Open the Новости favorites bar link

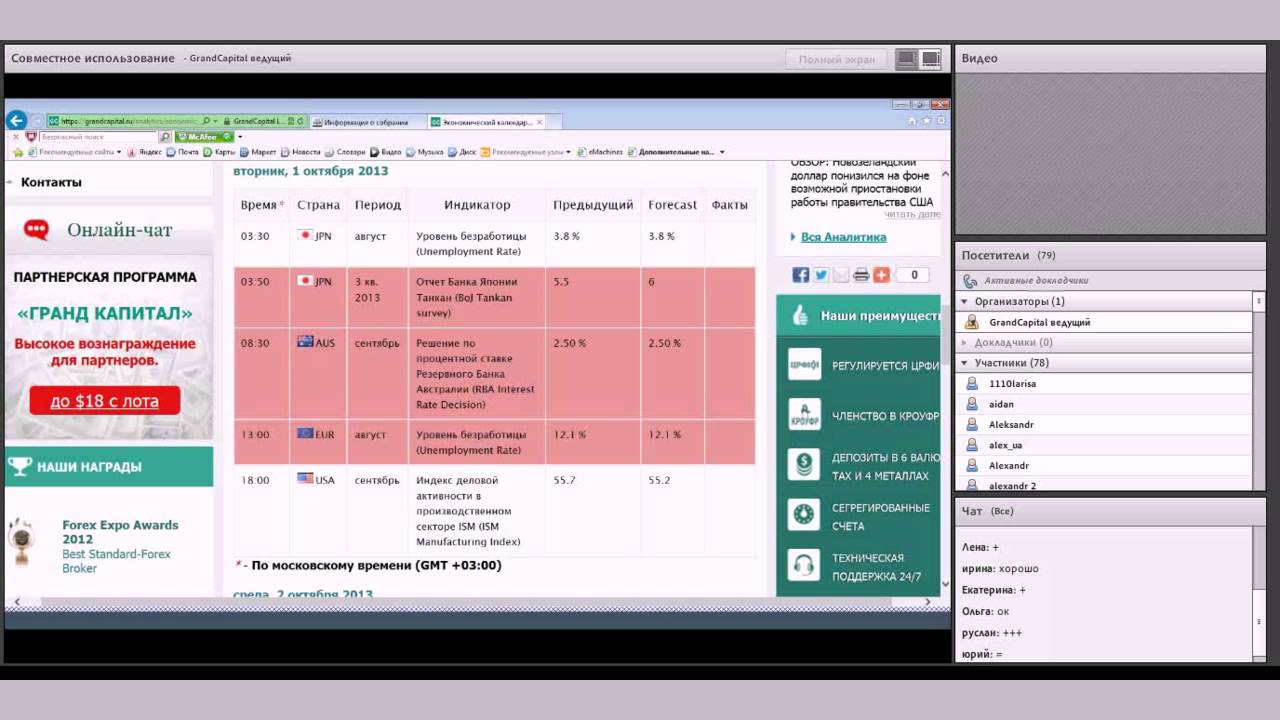pyautogui.click(x=300, y=152)
